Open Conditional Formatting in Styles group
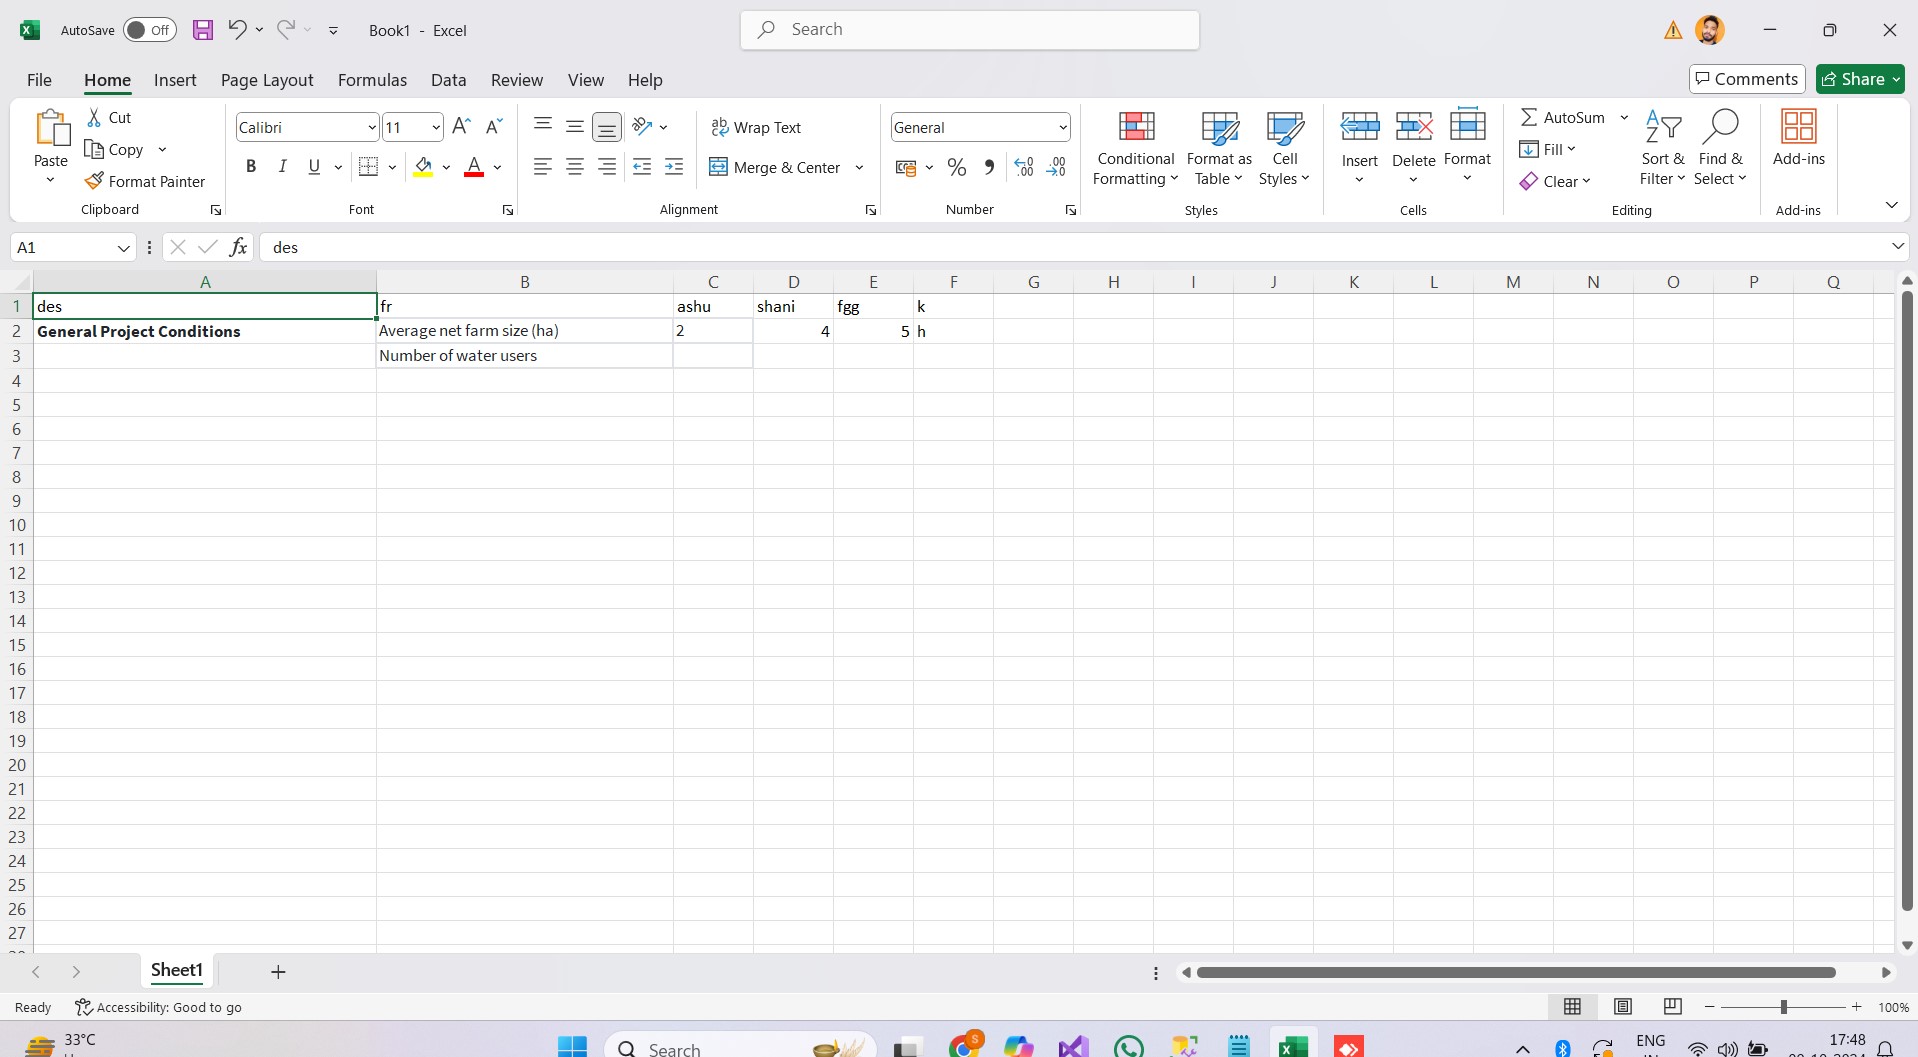1918x1057 pixels. coord(1135,148)
